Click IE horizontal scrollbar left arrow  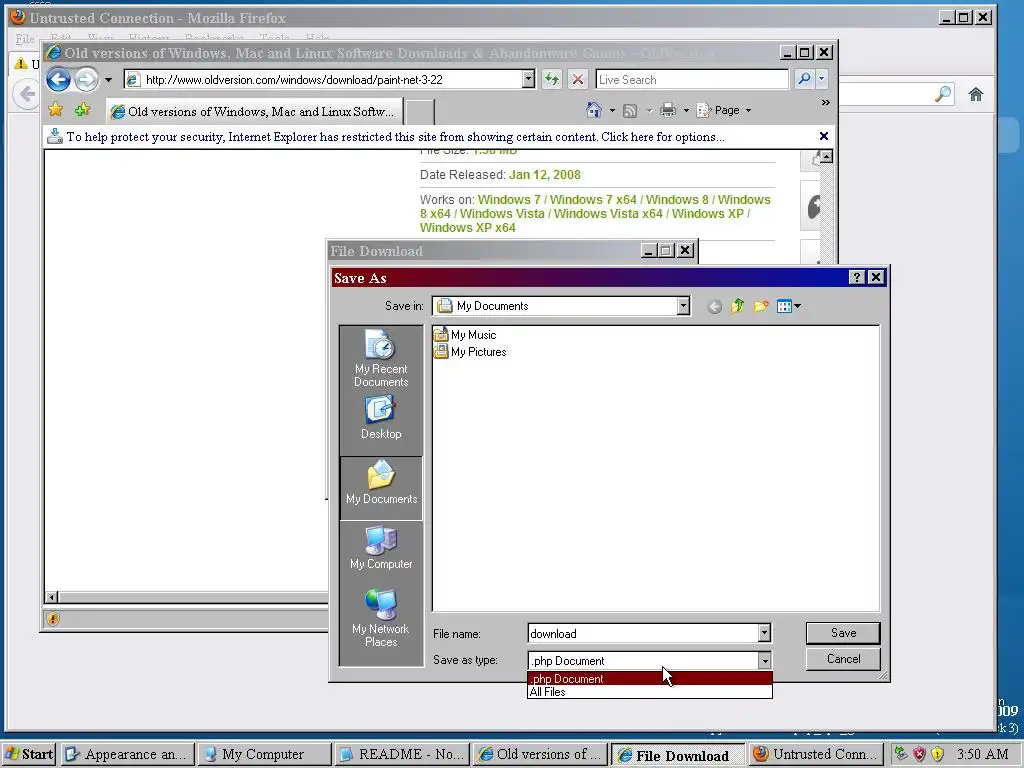[x=52, y=597]
